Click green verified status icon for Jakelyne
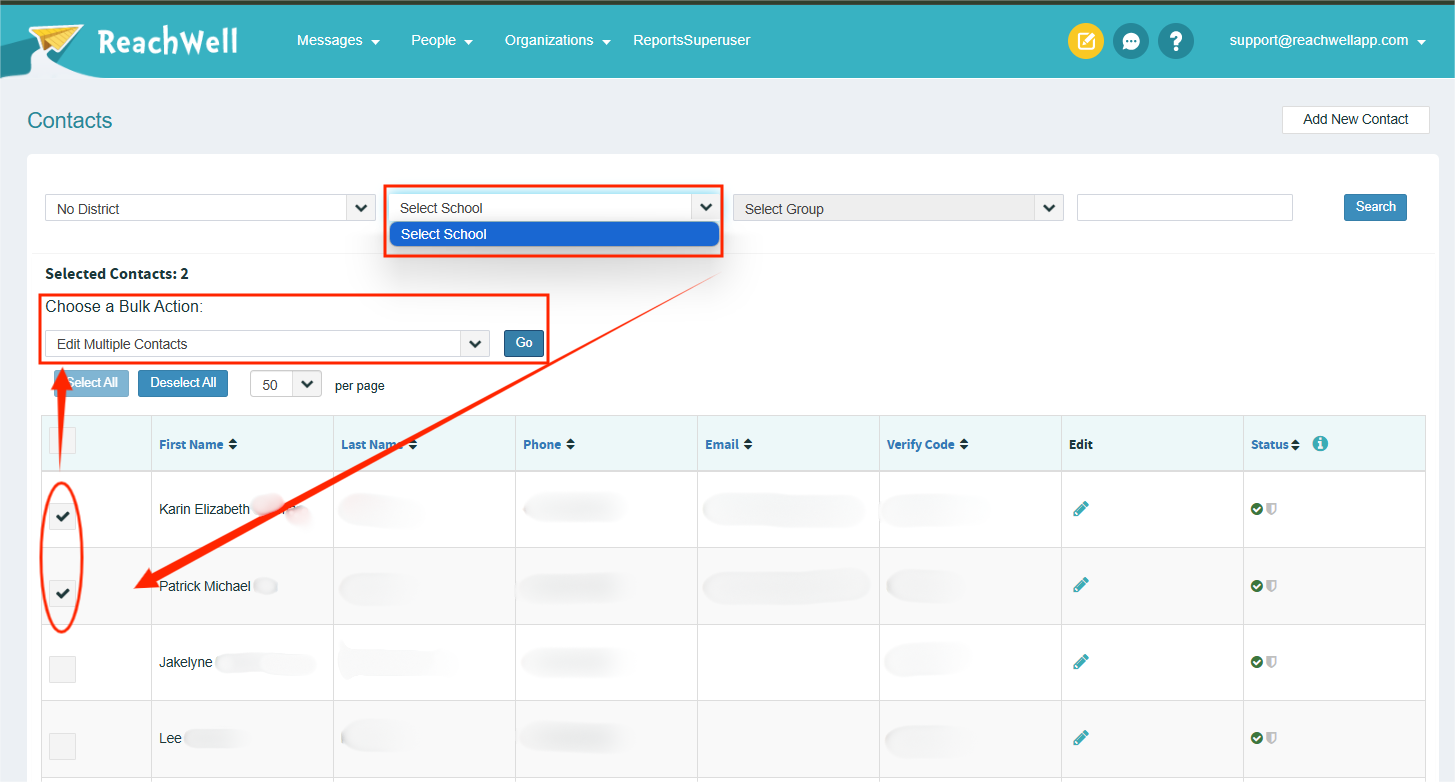This screenshot has height=782, width=1455. coord(1257,662)
